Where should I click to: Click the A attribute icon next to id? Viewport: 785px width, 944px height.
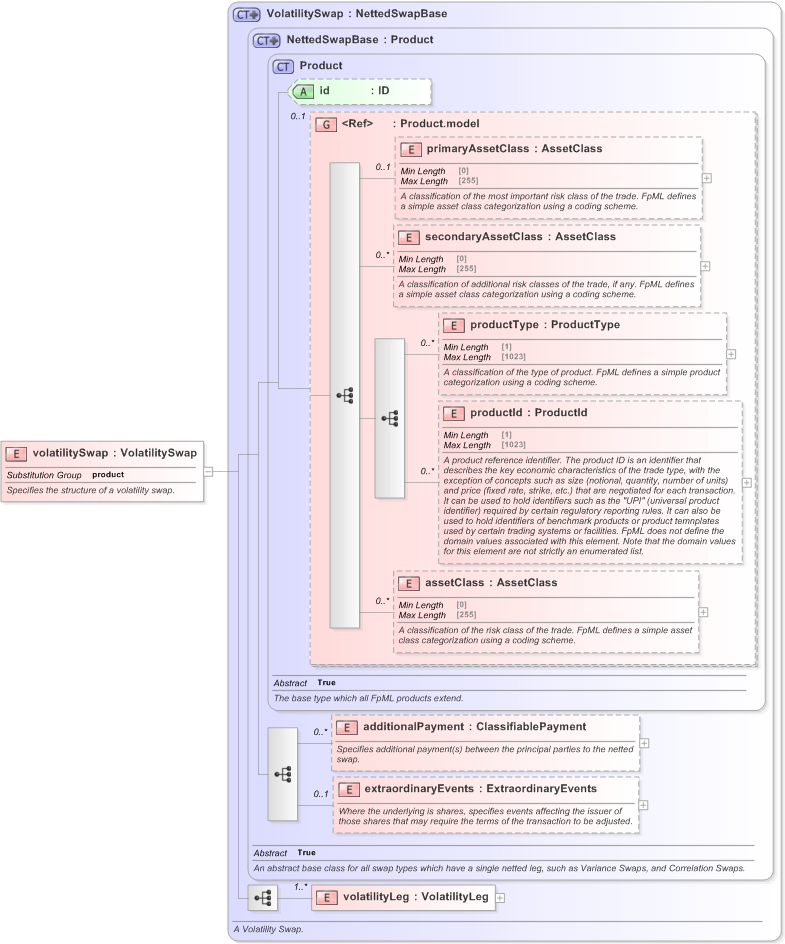(x=303, y=92)
